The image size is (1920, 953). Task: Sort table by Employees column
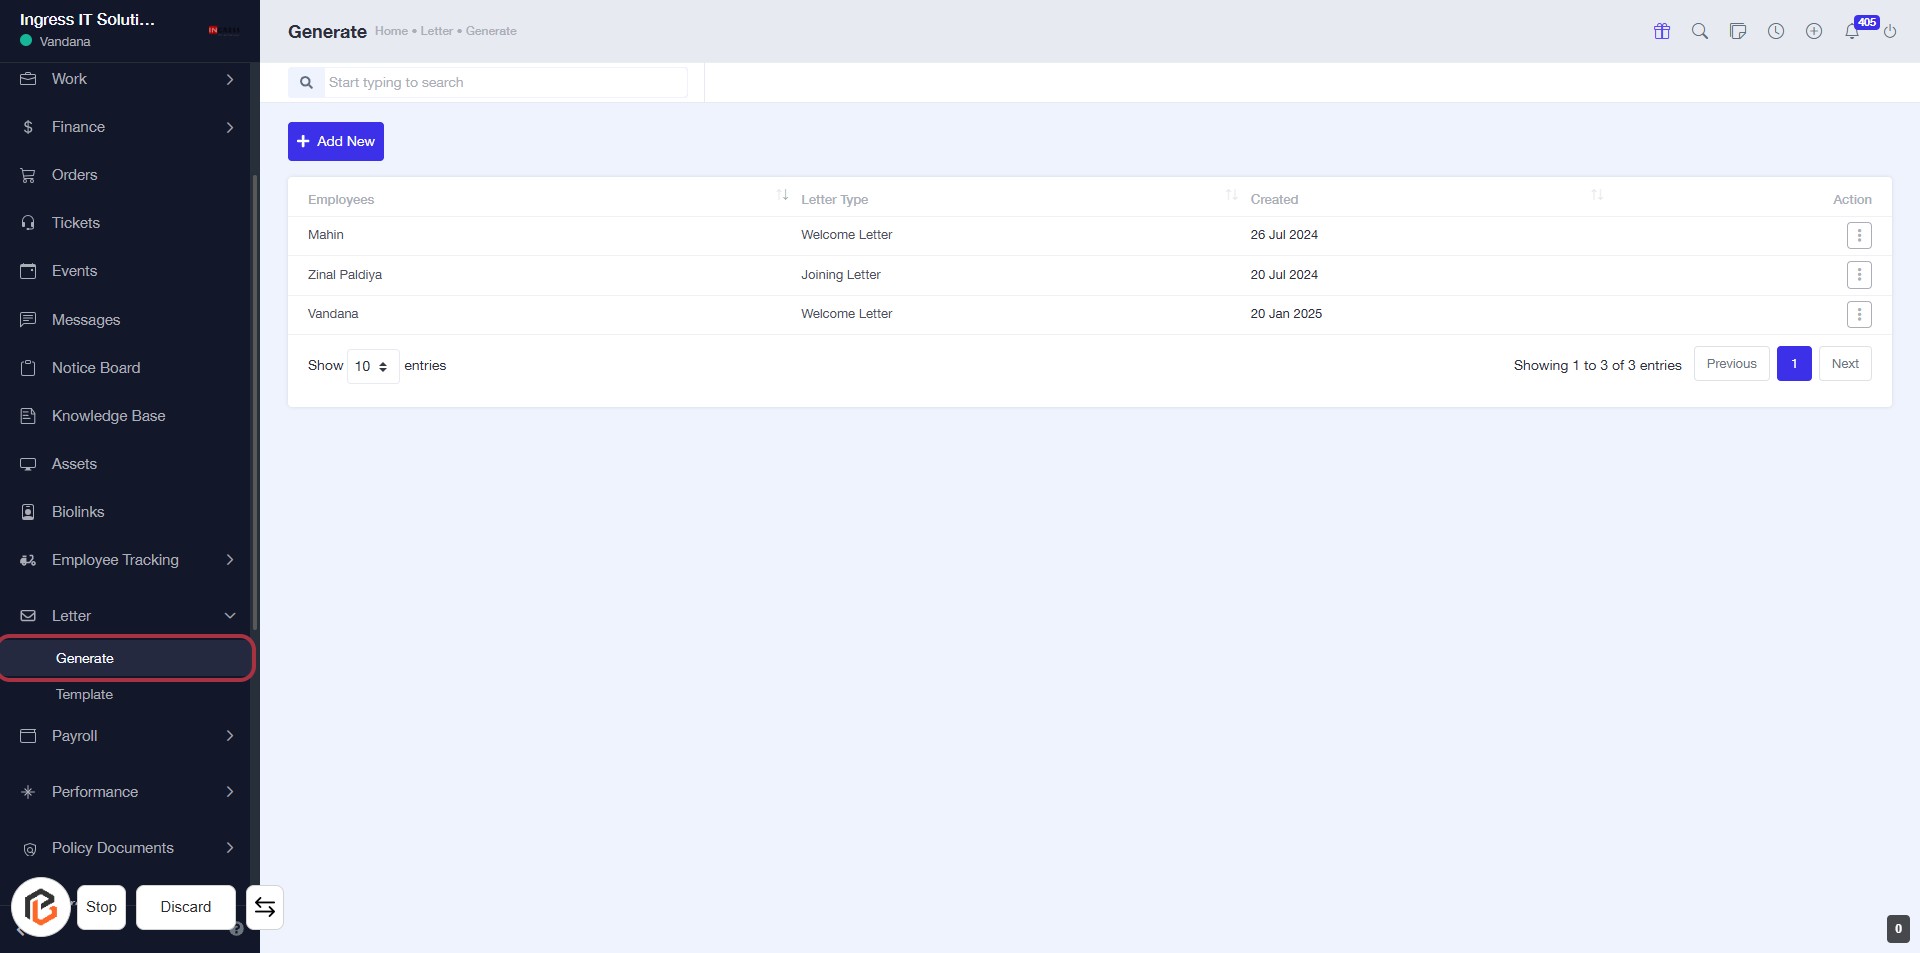click(782, 195)
